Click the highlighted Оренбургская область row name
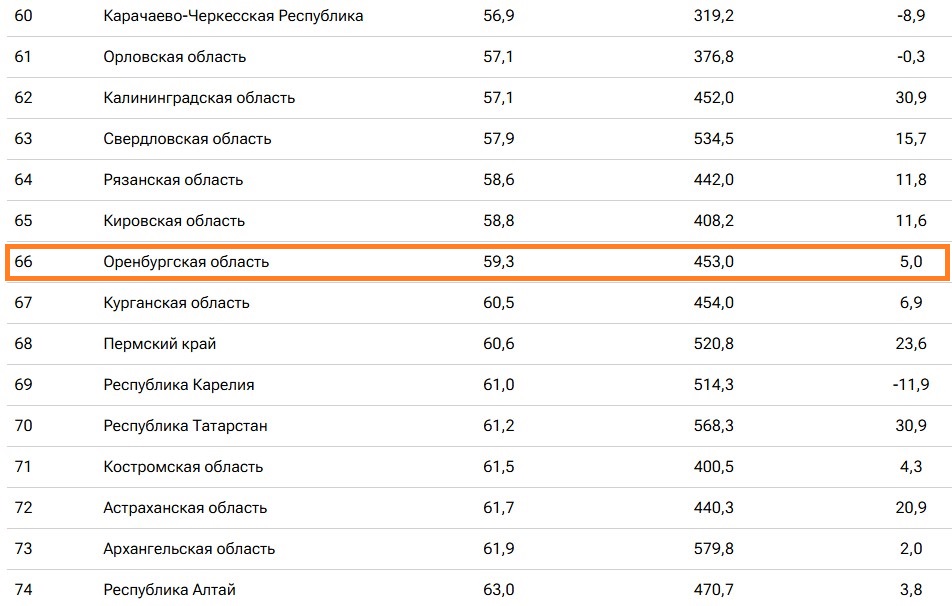This screenshot has width=952, height=606. click(x=186, y=262)
